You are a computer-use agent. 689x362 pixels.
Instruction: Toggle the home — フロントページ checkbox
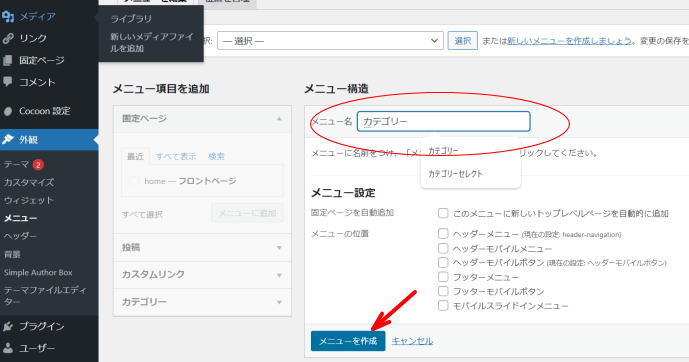coord(134,181)
